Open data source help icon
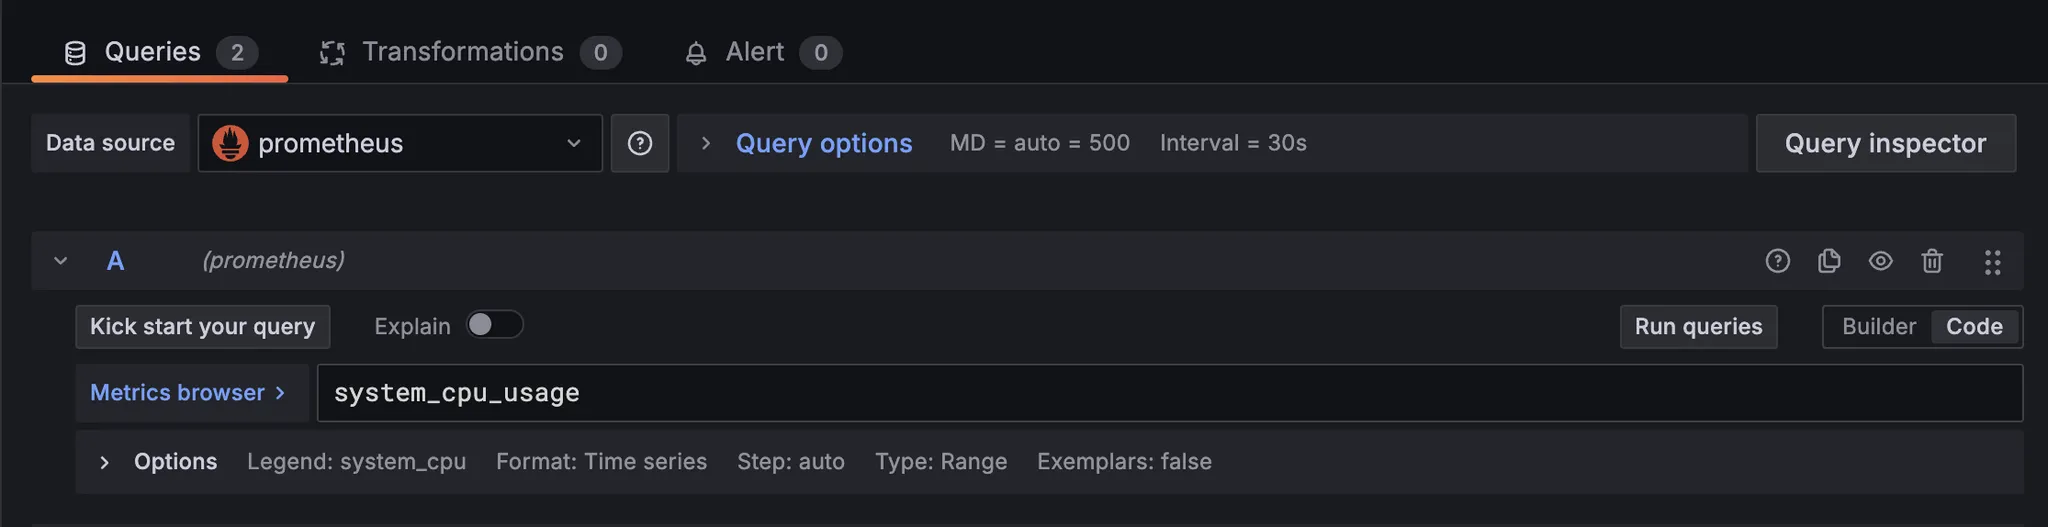 640,143
